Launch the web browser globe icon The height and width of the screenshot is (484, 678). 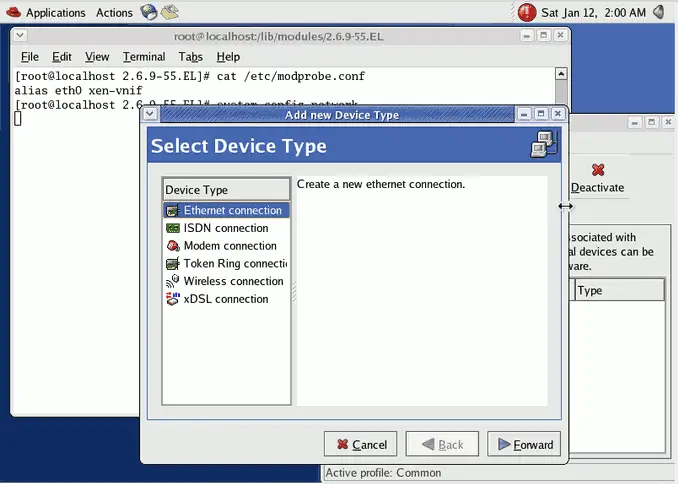(149, 13)
